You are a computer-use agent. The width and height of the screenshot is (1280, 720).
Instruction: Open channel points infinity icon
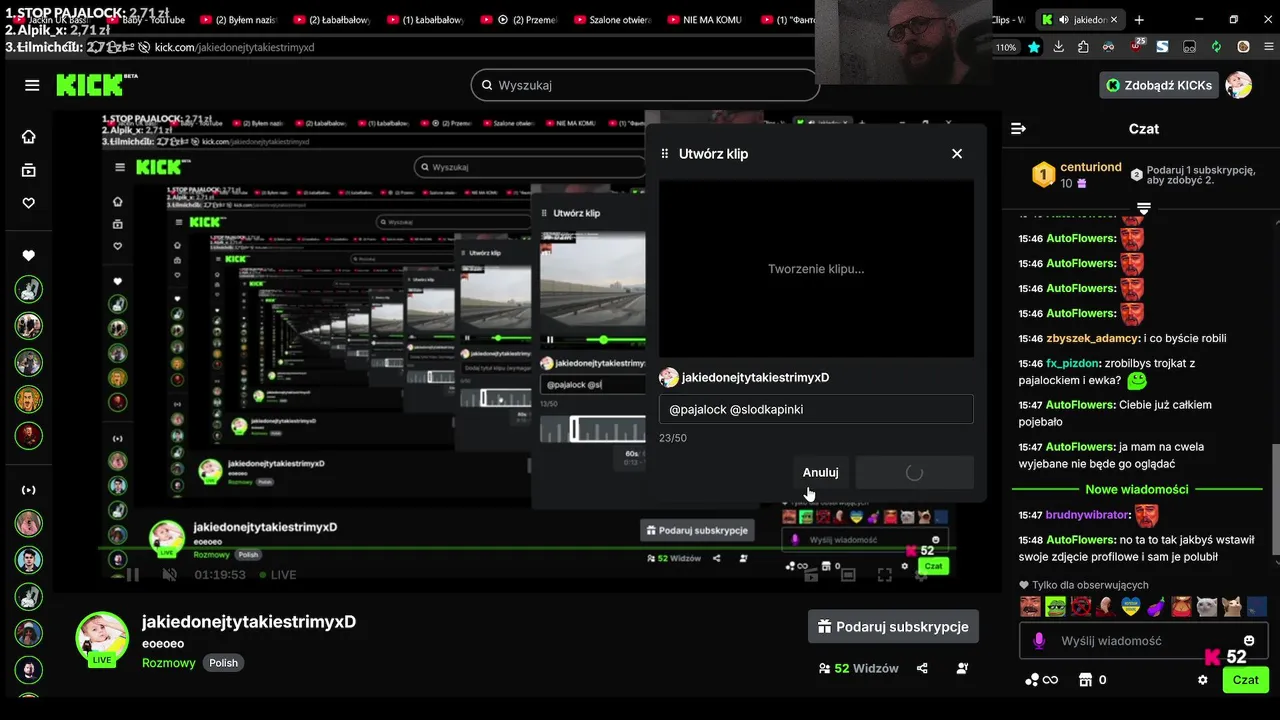pyautogui.click(x=1041, y=680)
